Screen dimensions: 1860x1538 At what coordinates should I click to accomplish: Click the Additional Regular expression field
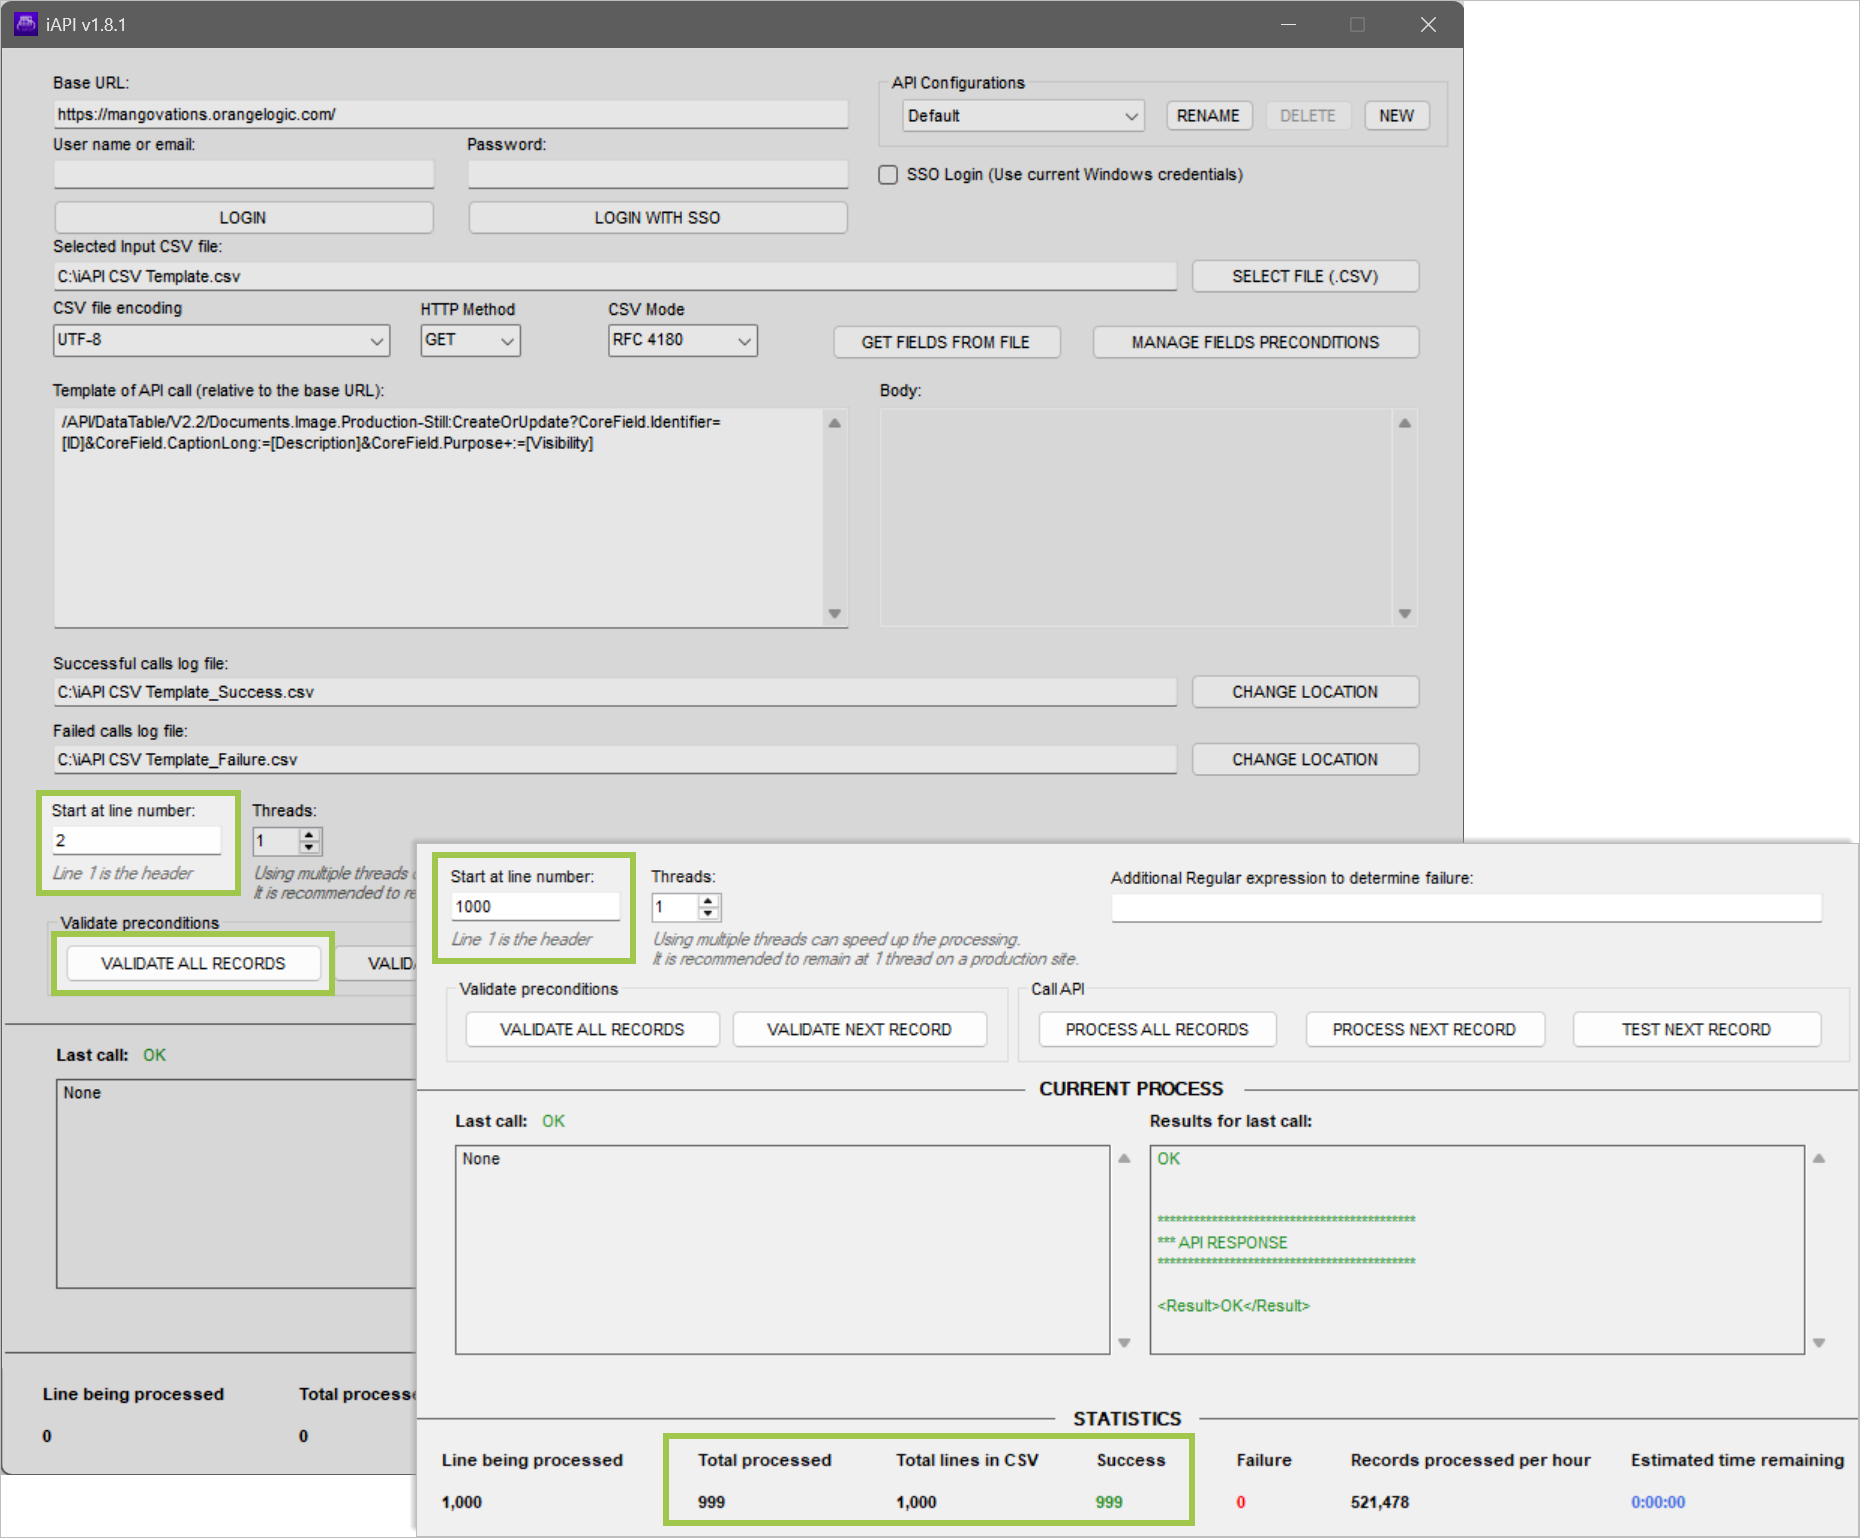(1466, 908)
